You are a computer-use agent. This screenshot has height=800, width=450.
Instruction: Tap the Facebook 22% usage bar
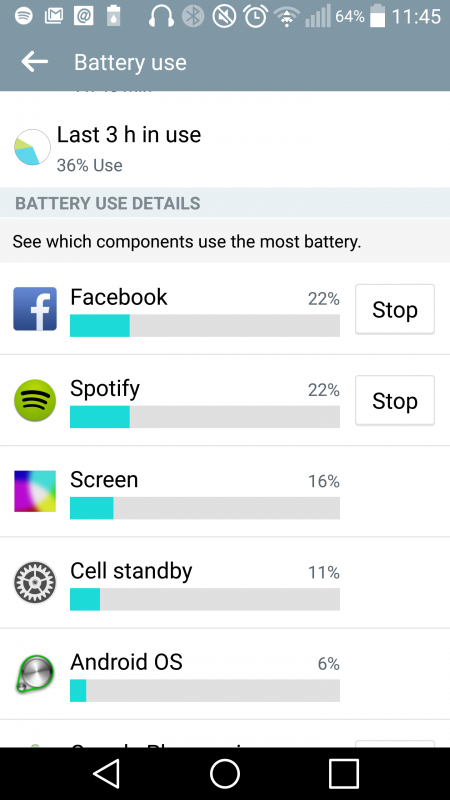click(x=205, y=326)
